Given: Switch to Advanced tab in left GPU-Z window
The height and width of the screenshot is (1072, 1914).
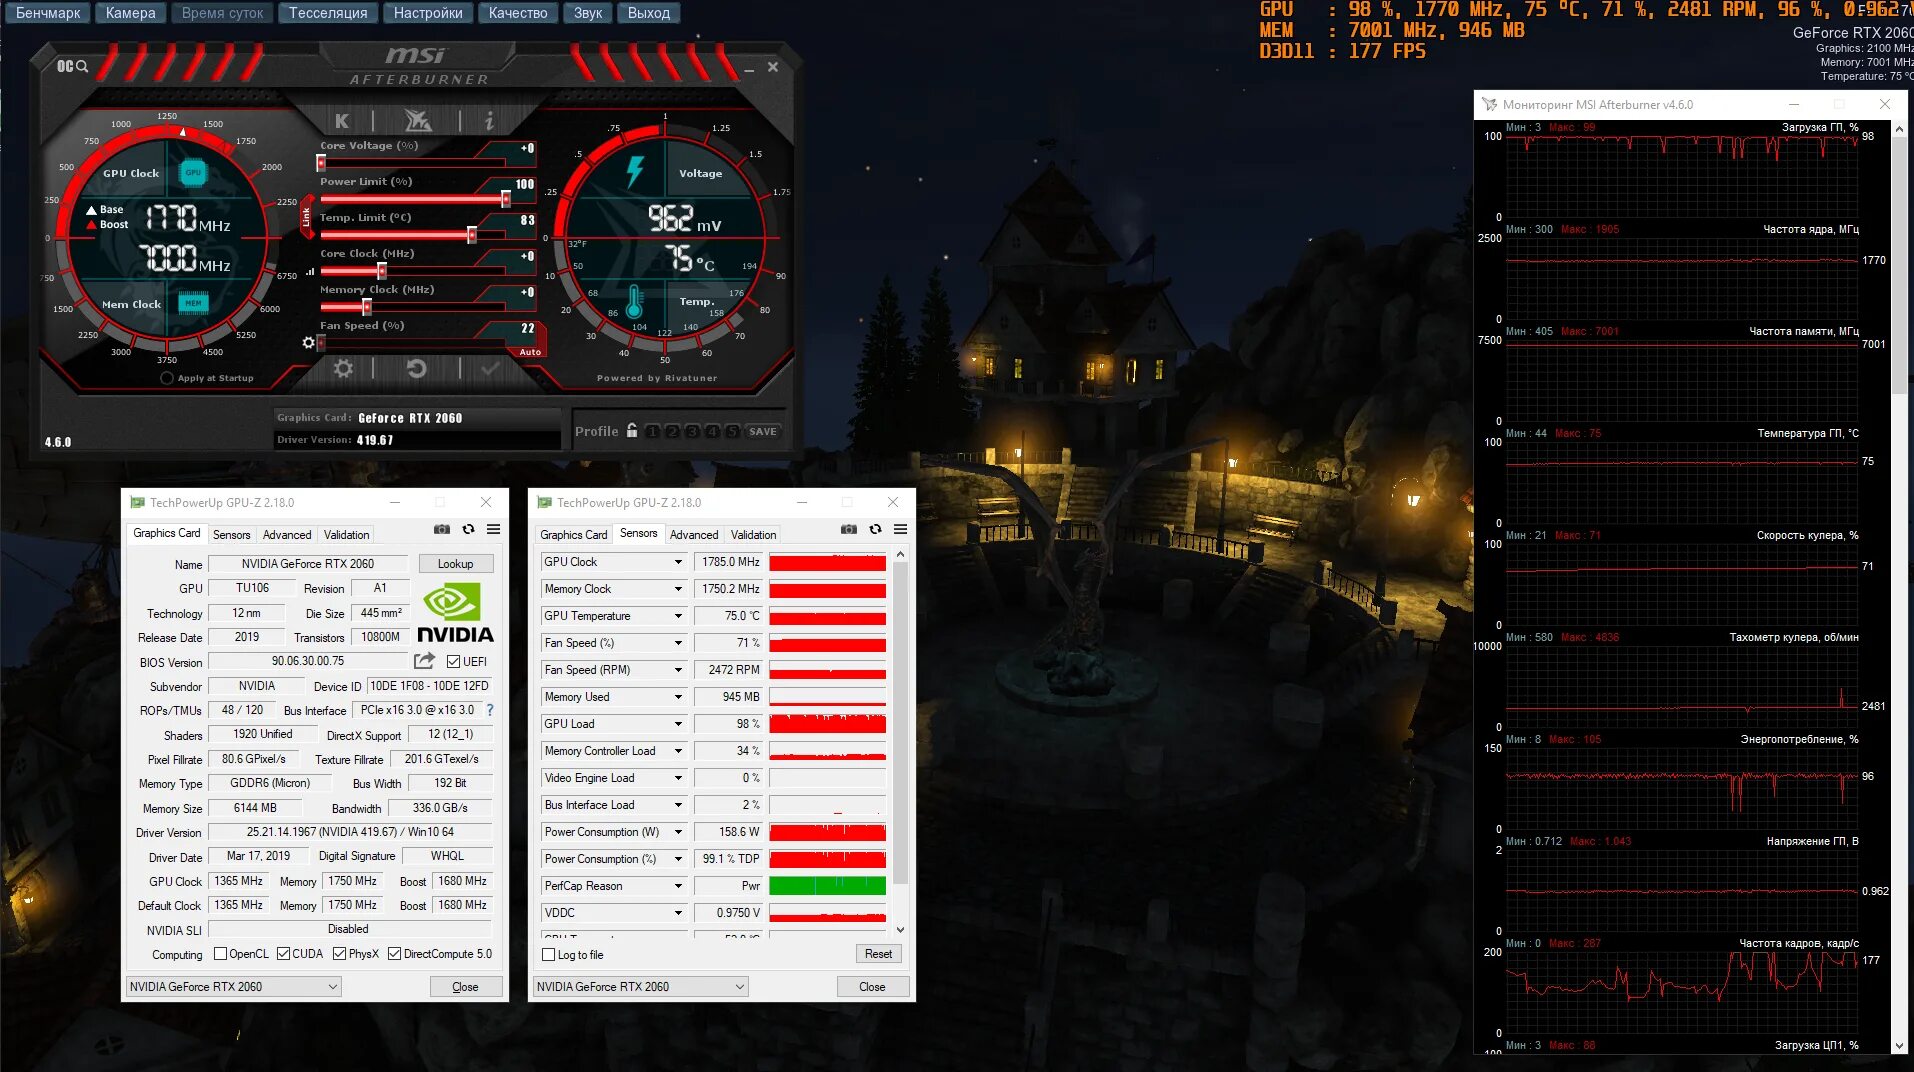Looking at the screenshot, I should [287, 535].
